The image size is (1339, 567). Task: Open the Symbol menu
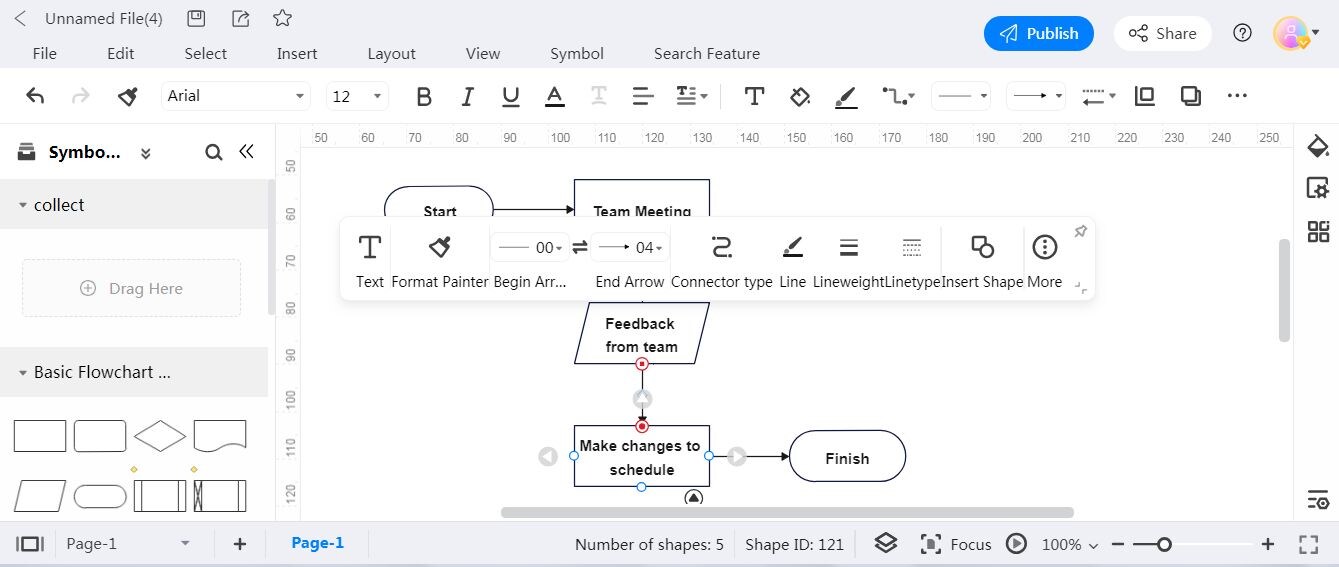[x=577, y=54]
